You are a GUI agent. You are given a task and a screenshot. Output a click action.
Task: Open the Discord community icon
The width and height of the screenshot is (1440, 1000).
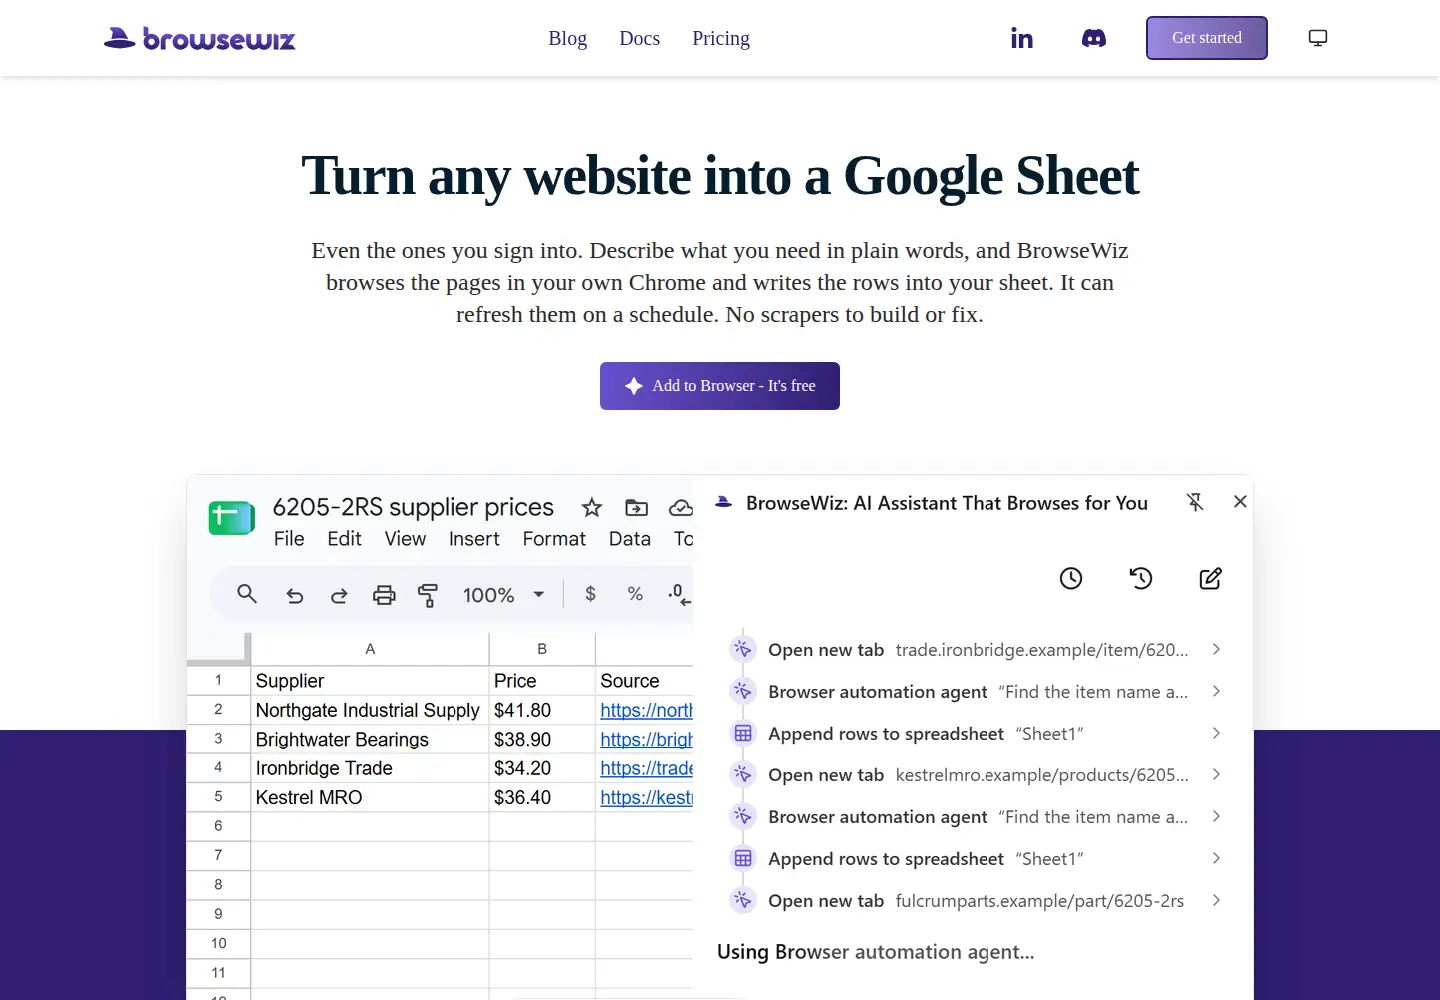(1094, 38)
